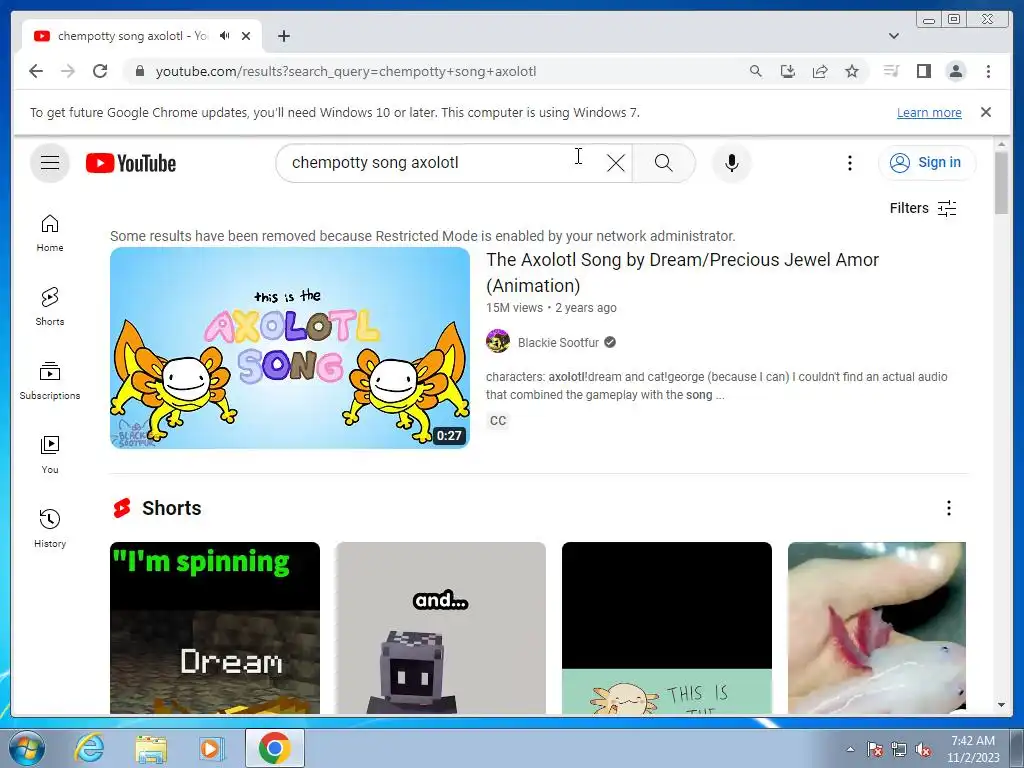Viewport: 1024px width, 768px height.
Task: Start voice search with the microphone
Action: click(x=731, y=163)
